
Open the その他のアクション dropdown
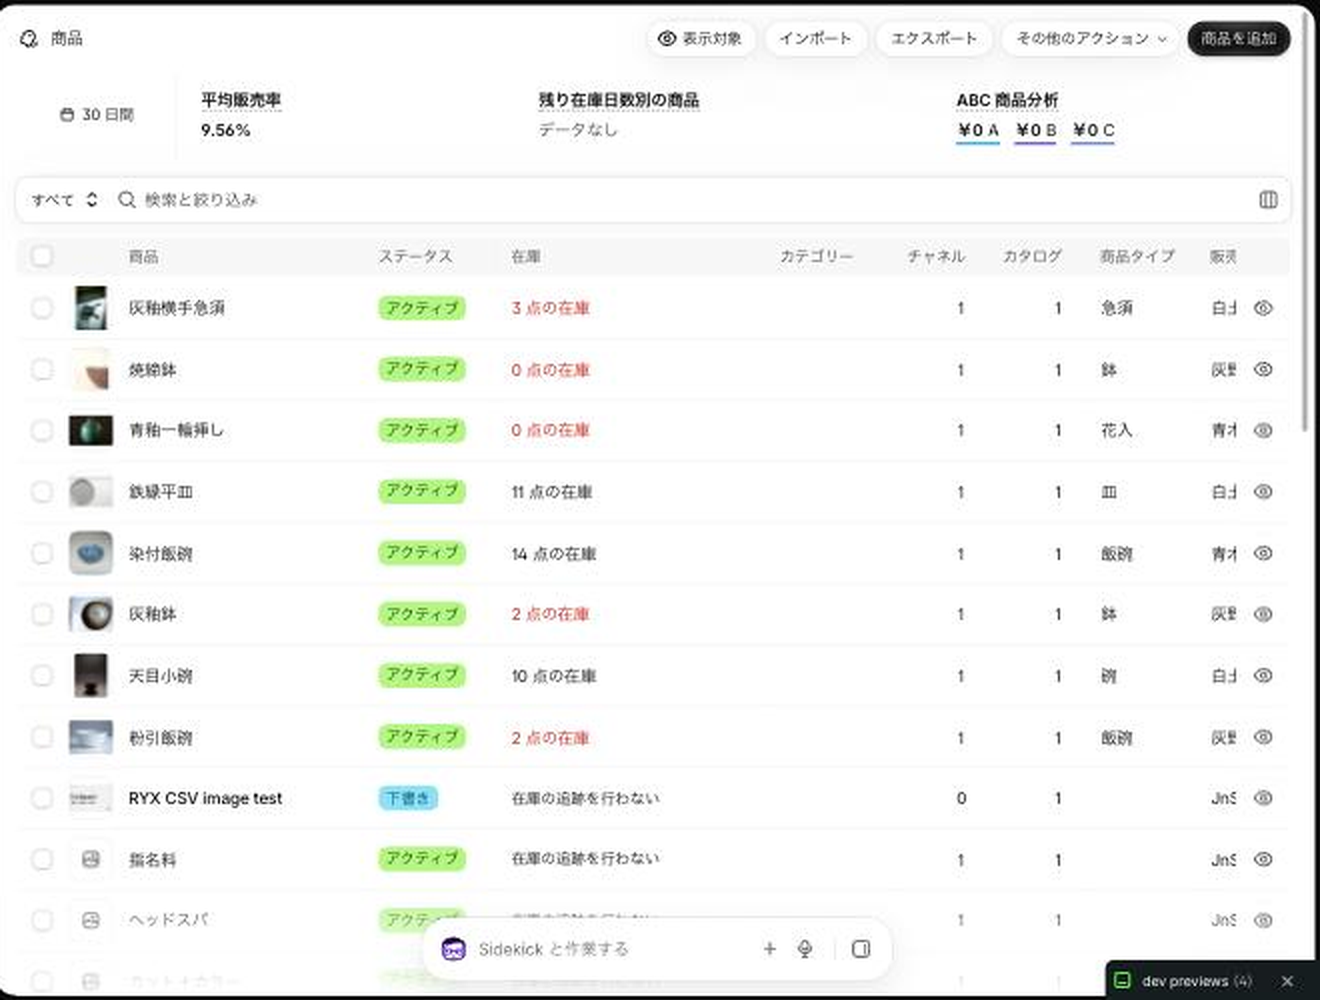pyautogui.click(x=1091, y=39)
